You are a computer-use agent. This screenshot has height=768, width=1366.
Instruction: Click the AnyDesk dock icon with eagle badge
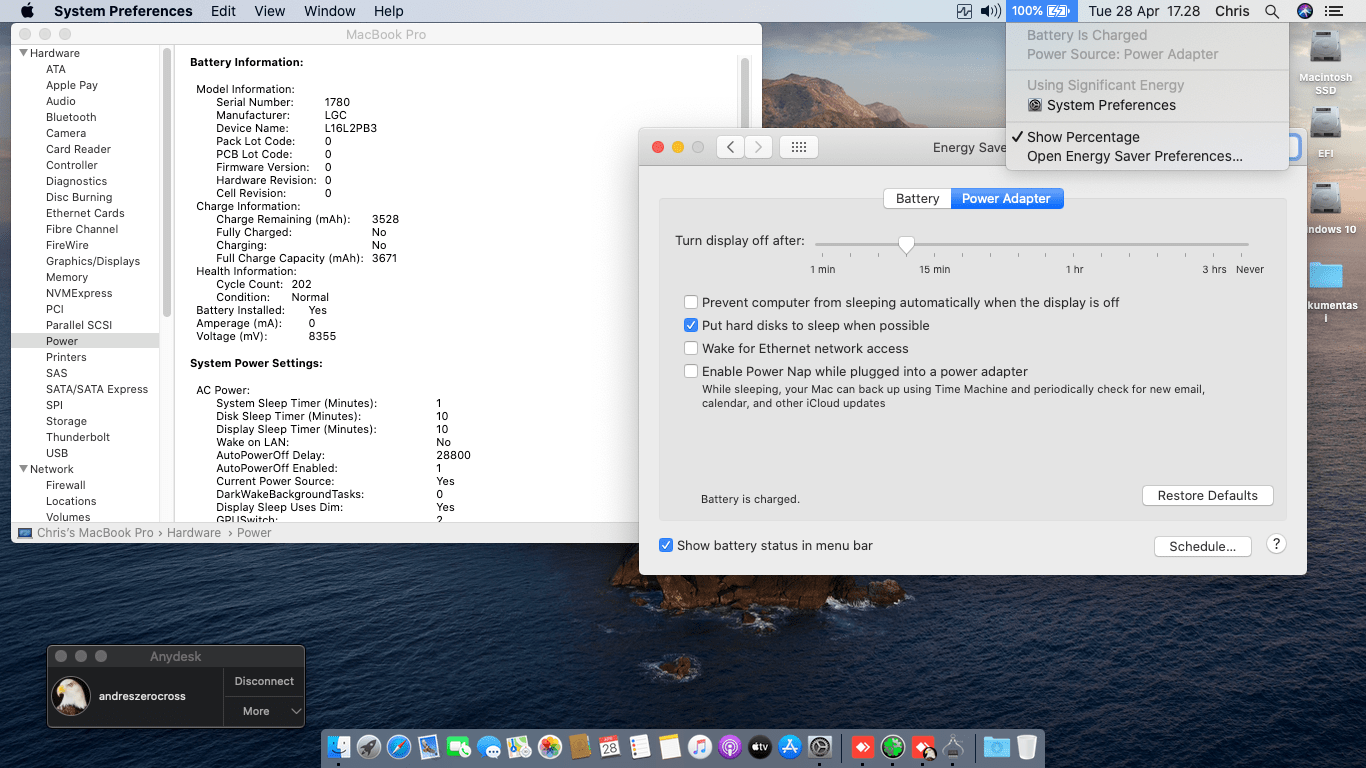(923, 746)
